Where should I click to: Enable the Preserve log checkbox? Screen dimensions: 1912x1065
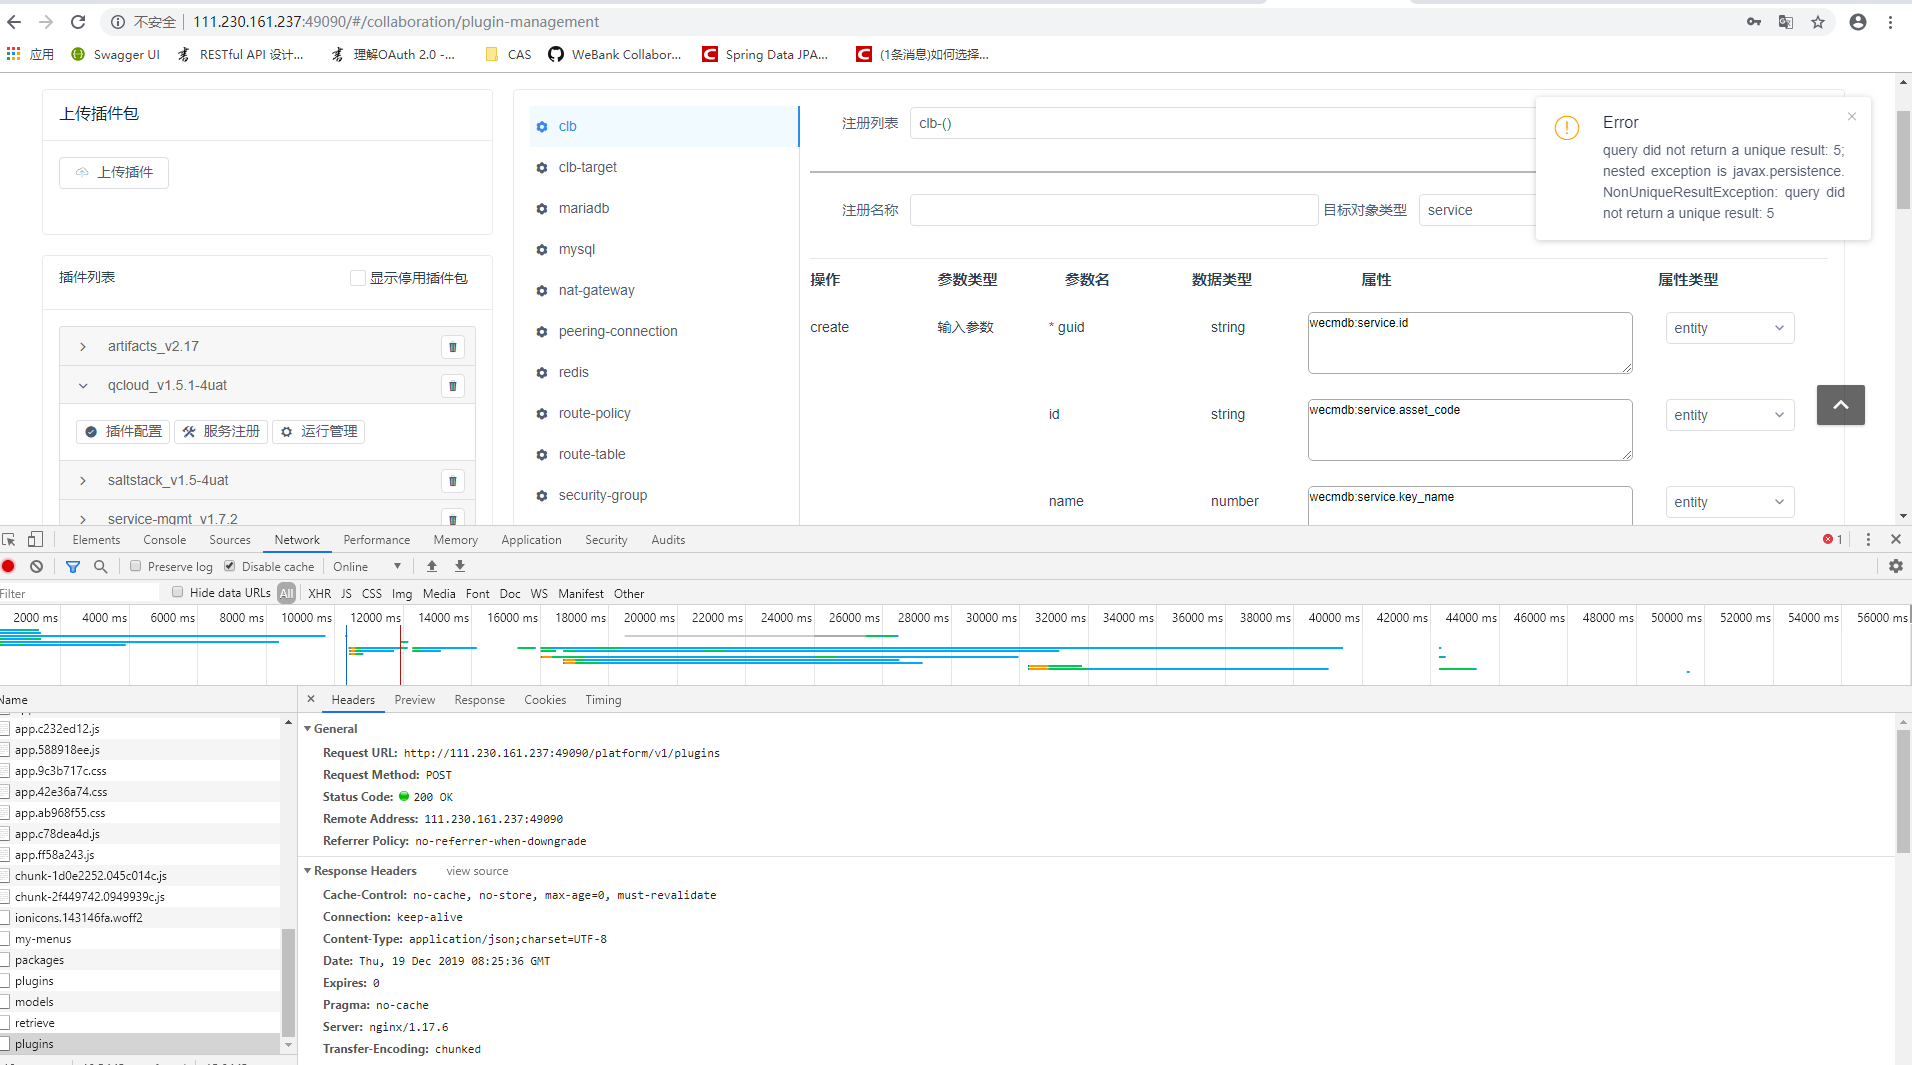[x=136, y=566]
